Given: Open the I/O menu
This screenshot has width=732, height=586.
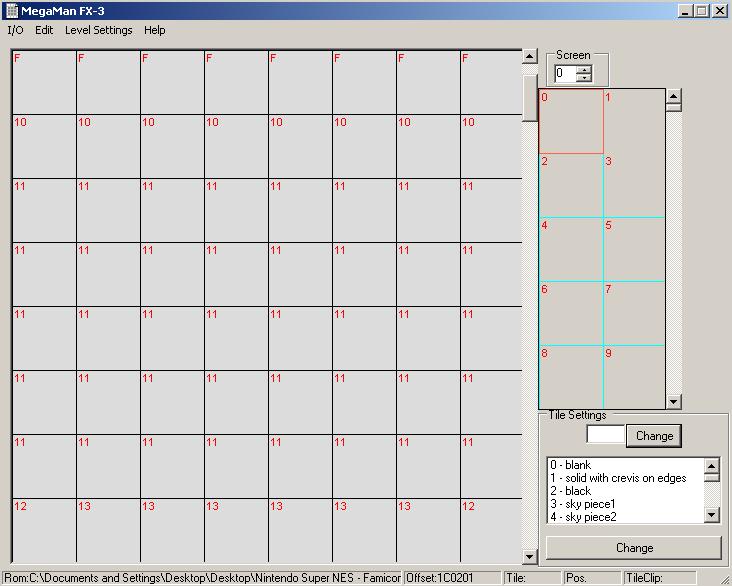Looking at the screenshot, I should pos(15,30).
